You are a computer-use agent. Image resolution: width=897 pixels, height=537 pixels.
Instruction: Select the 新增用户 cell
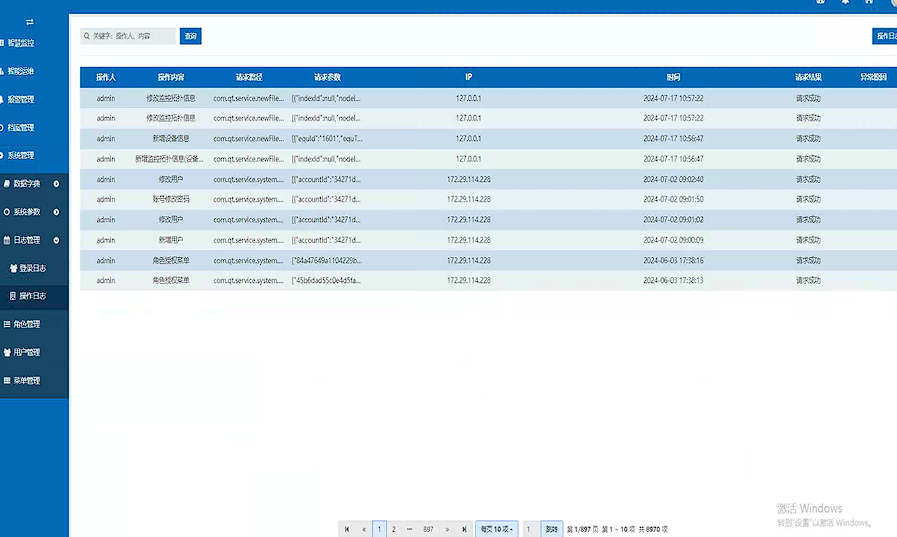pos(170,240)
